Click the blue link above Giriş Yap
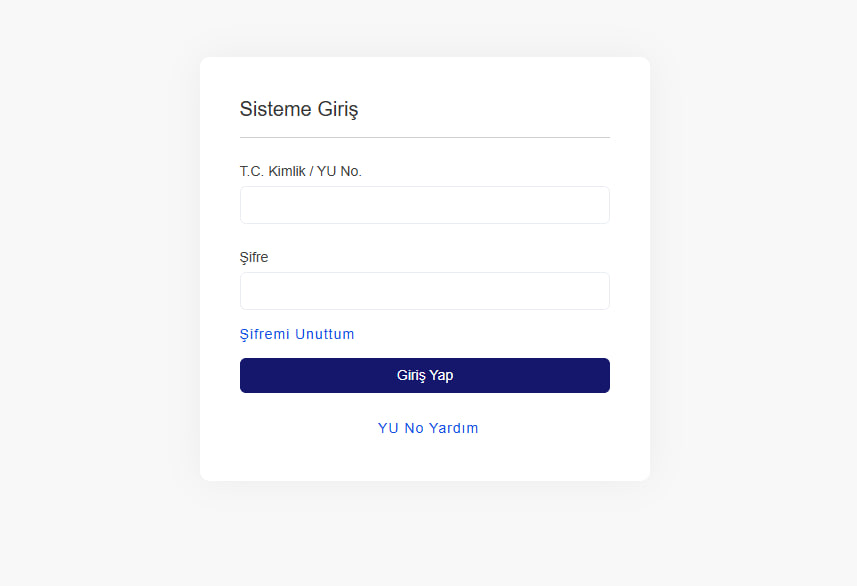 coord(297,334)
